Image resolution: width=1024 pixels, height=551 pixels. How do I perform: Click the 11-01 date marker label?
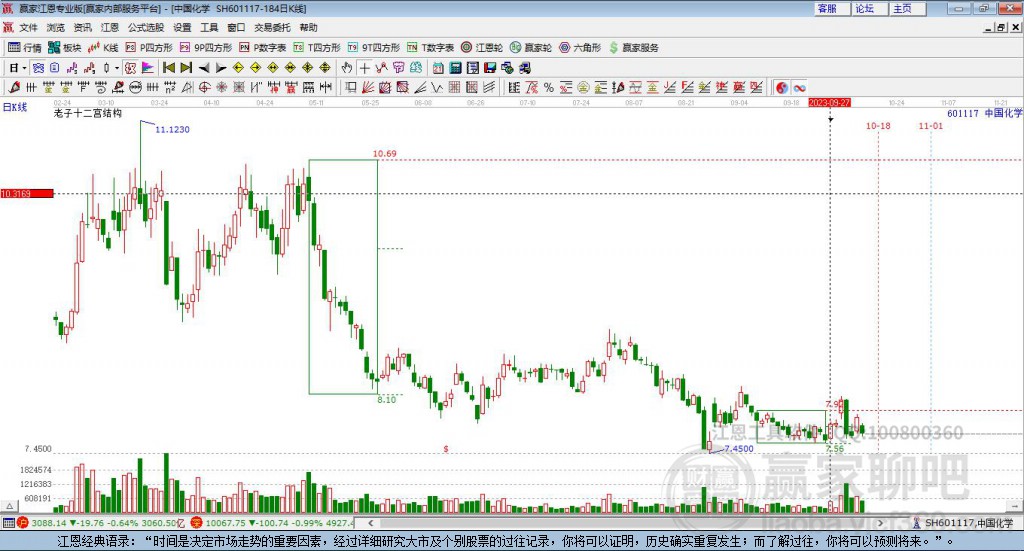931,125
